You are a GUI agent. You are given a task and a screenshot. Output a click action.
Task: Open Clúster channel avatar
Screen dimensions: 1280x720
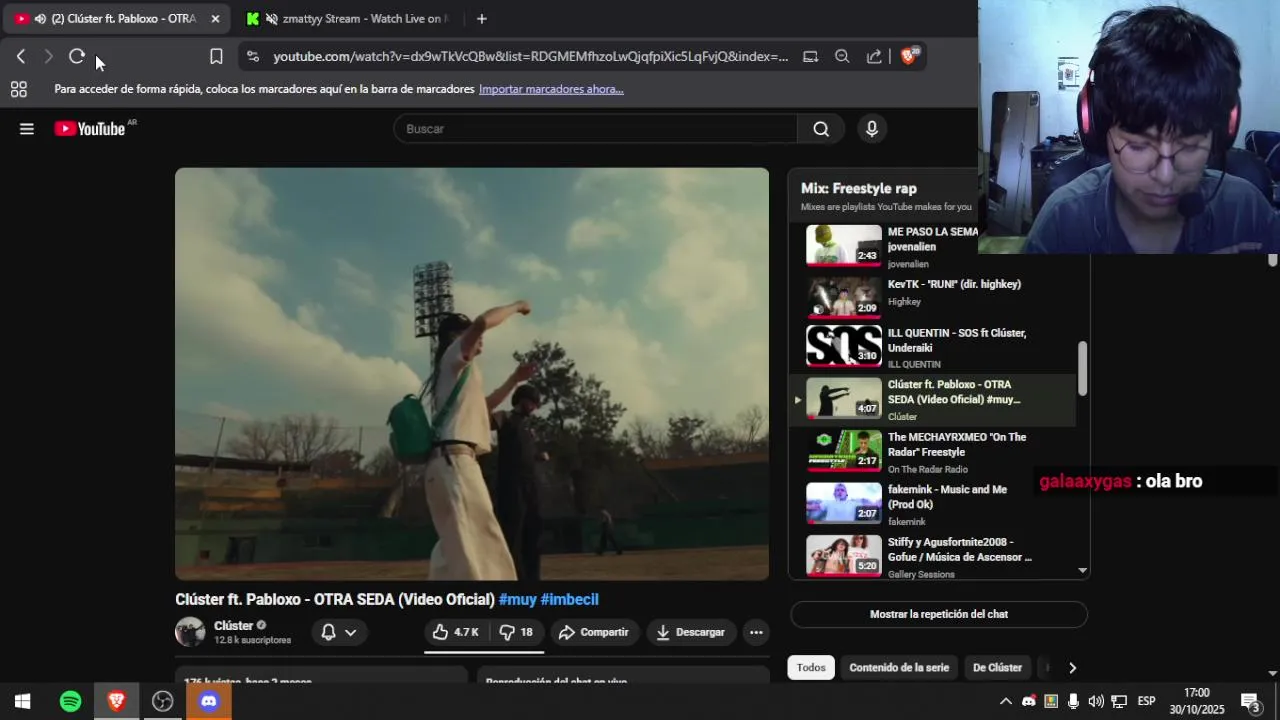click(190, 632)
